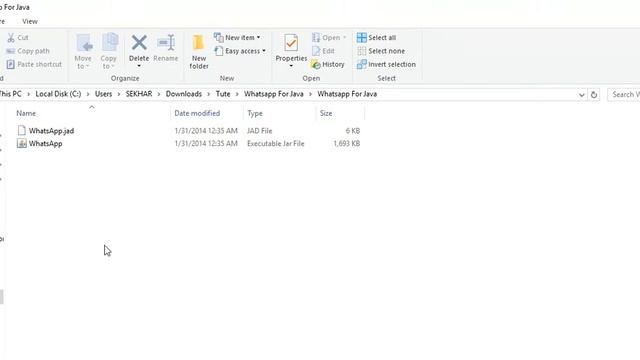Click the Cut scissors icon

(x=11, y=38)
